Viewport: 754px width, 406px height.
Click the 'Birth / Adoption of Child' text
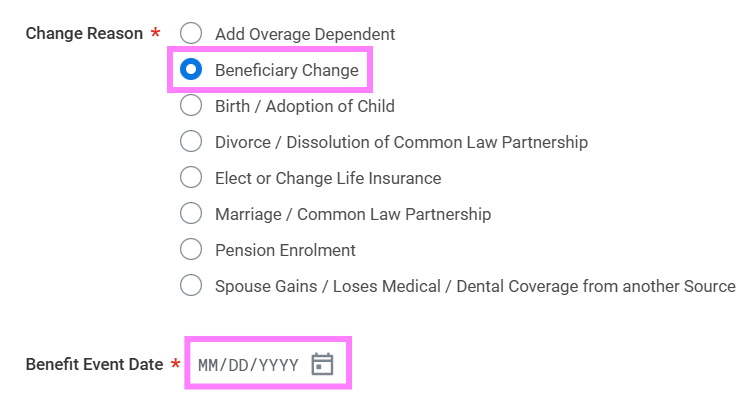click(305, 106)
